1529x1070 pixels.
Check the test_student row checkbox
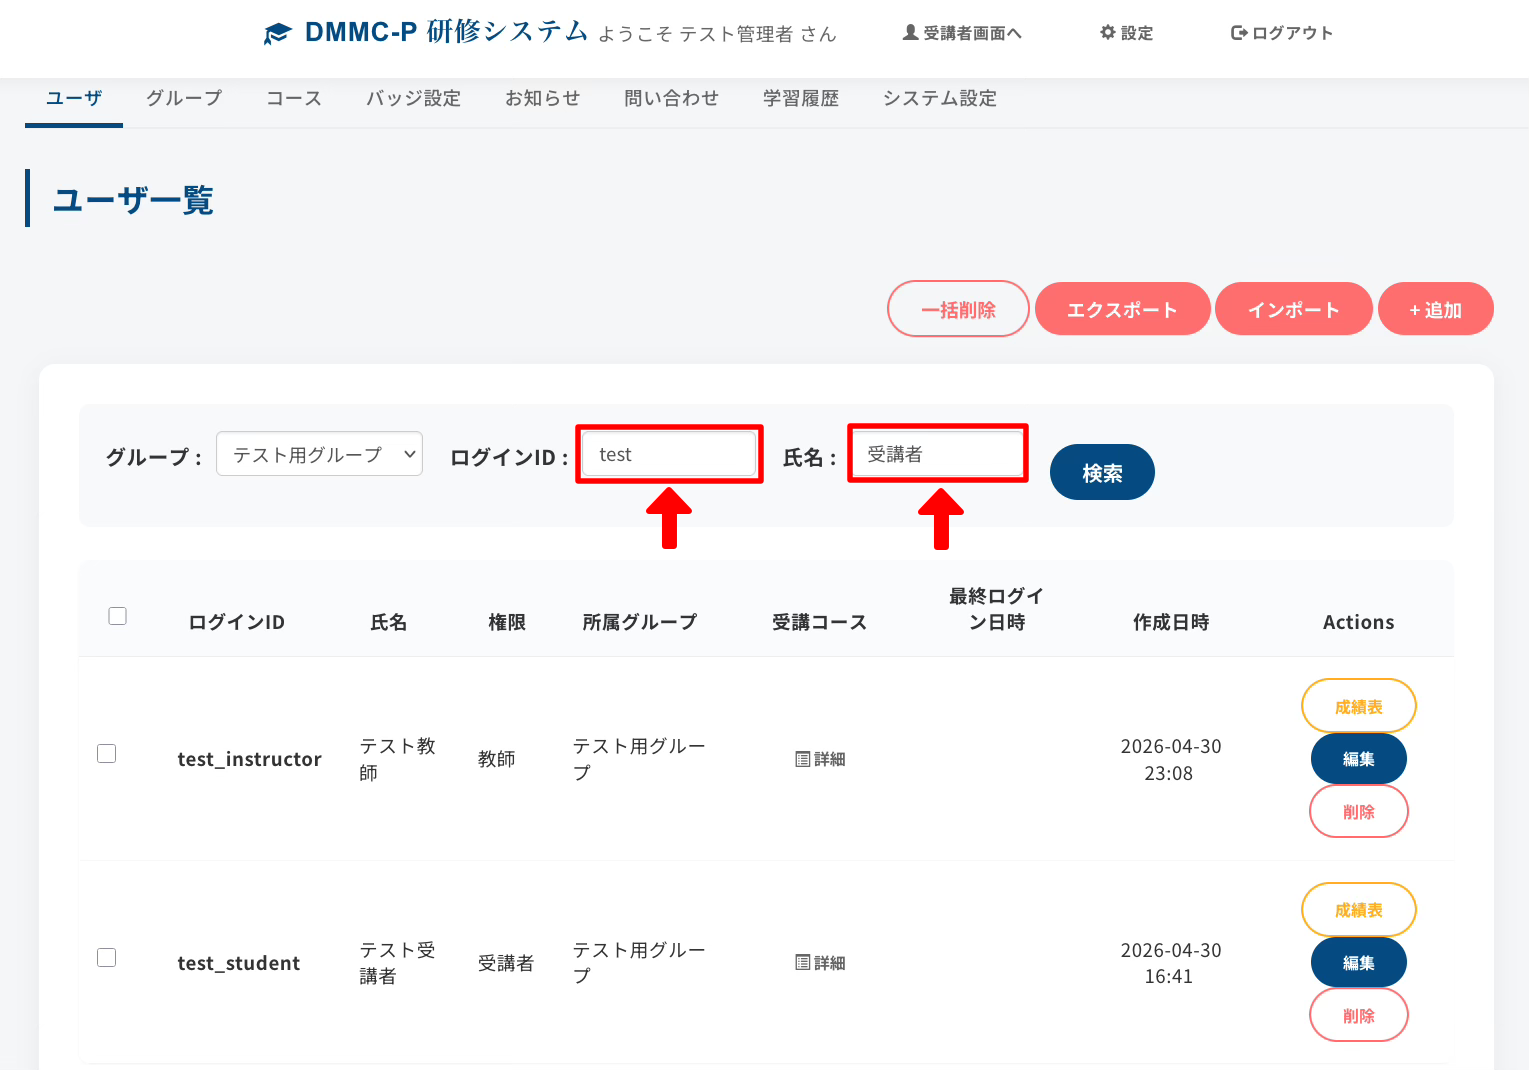(x=107, y=958)
